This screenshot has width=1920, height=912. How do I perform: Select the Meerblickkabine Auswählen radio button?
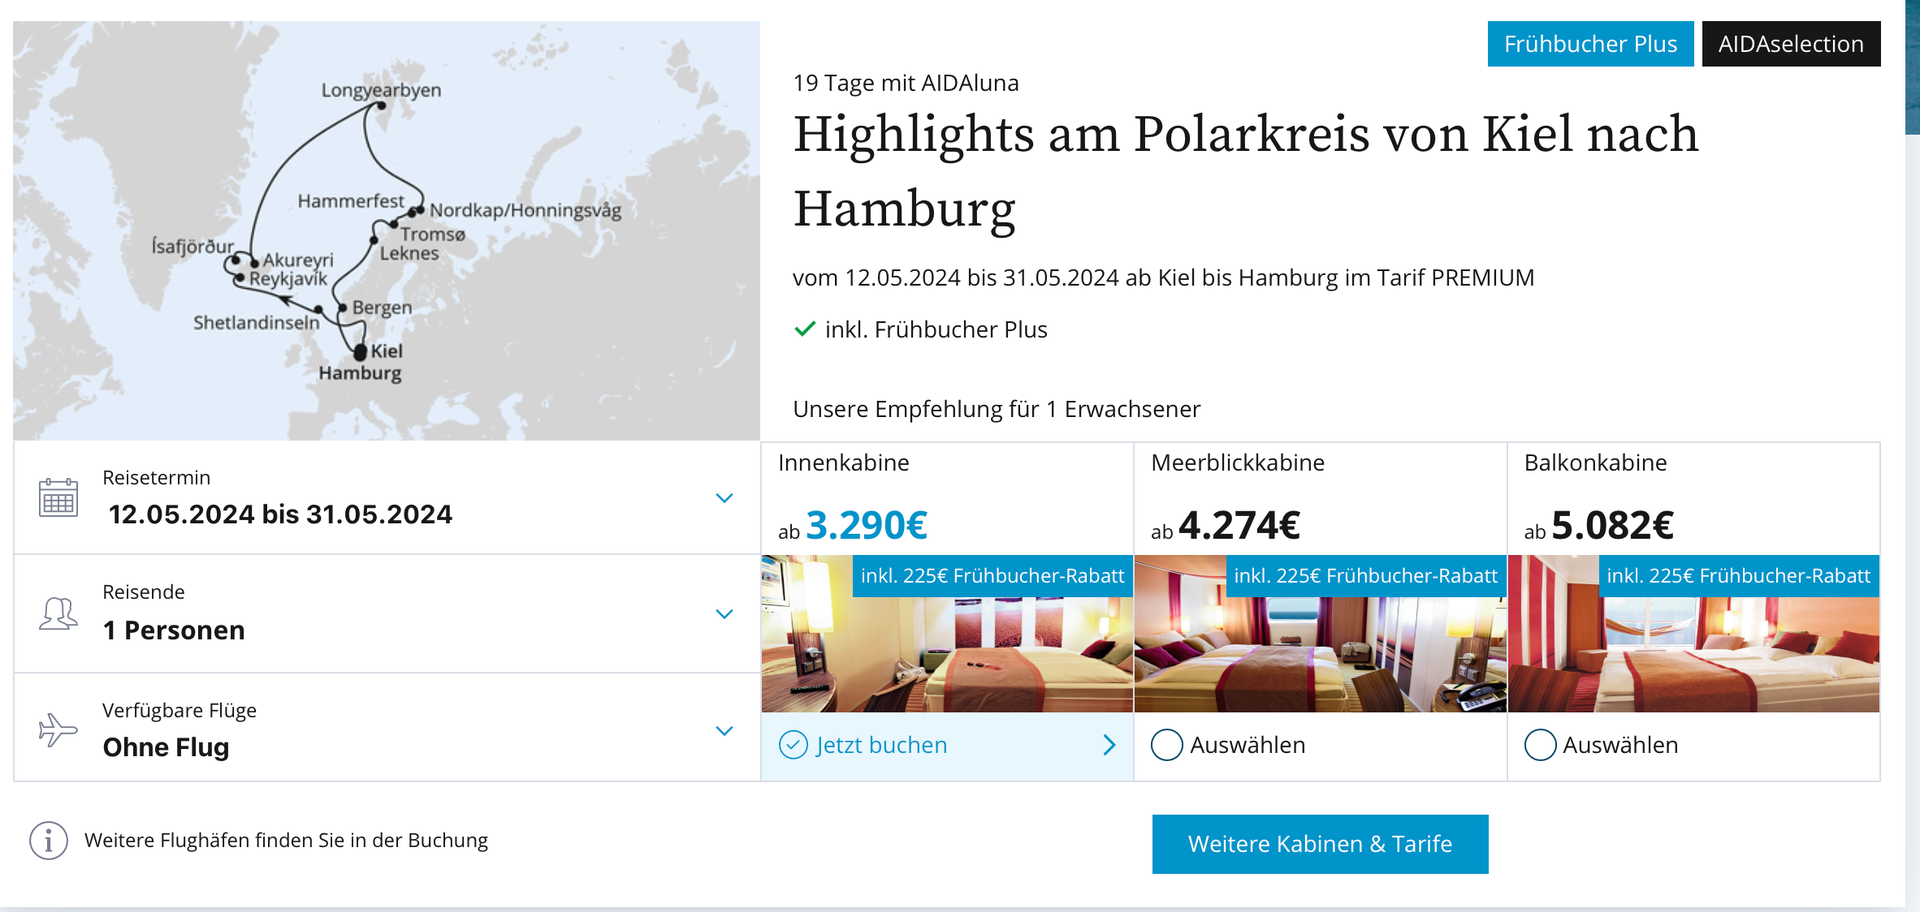1166,745
